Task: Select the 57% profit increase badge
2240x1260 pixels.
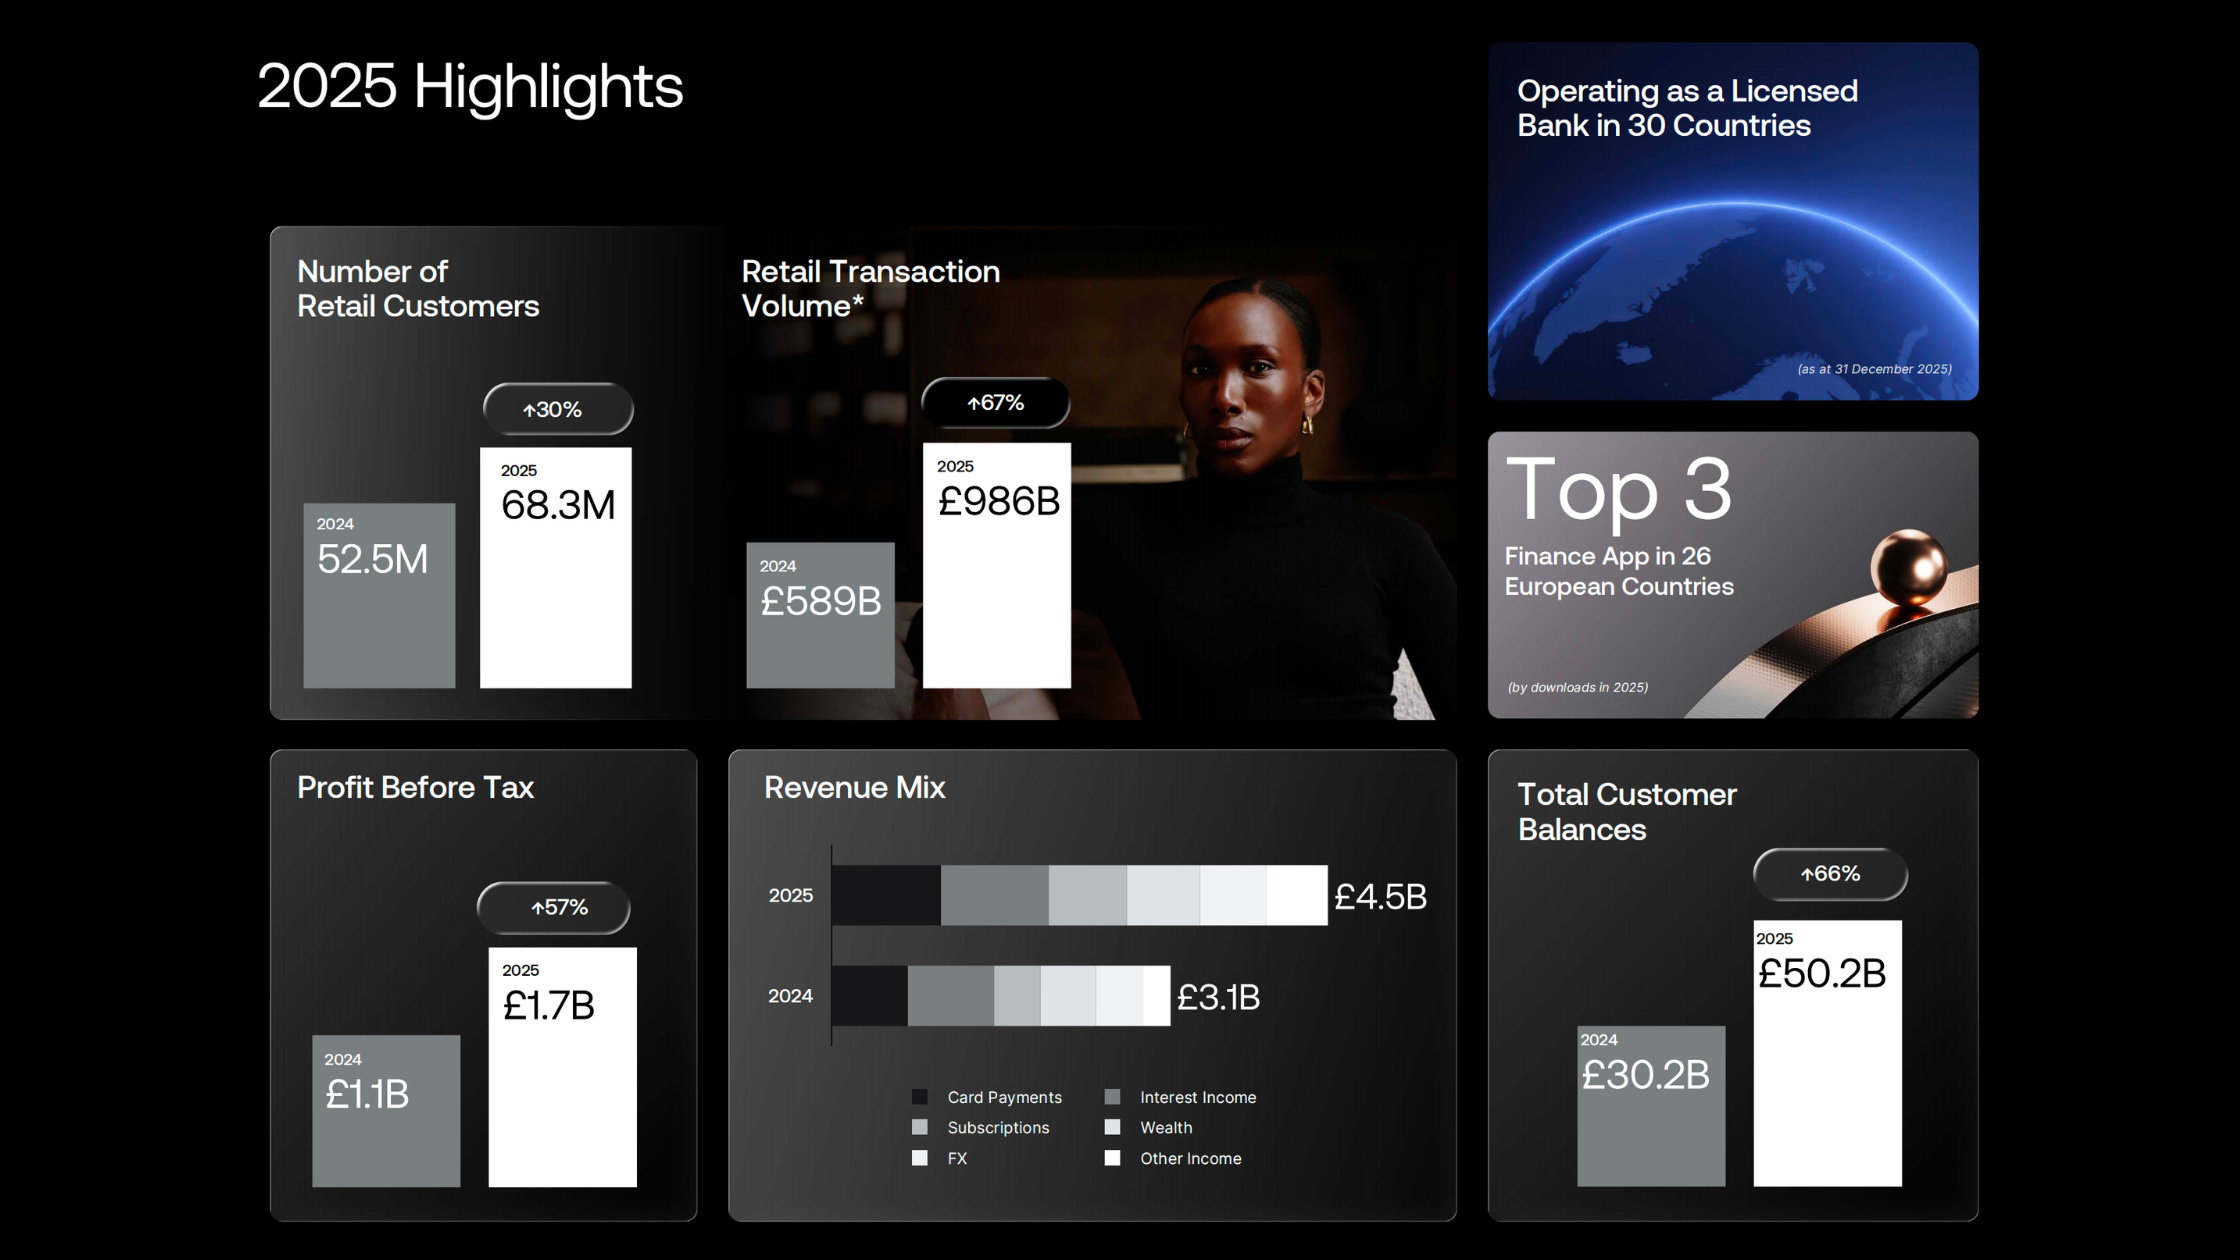Action: [554, 908]
